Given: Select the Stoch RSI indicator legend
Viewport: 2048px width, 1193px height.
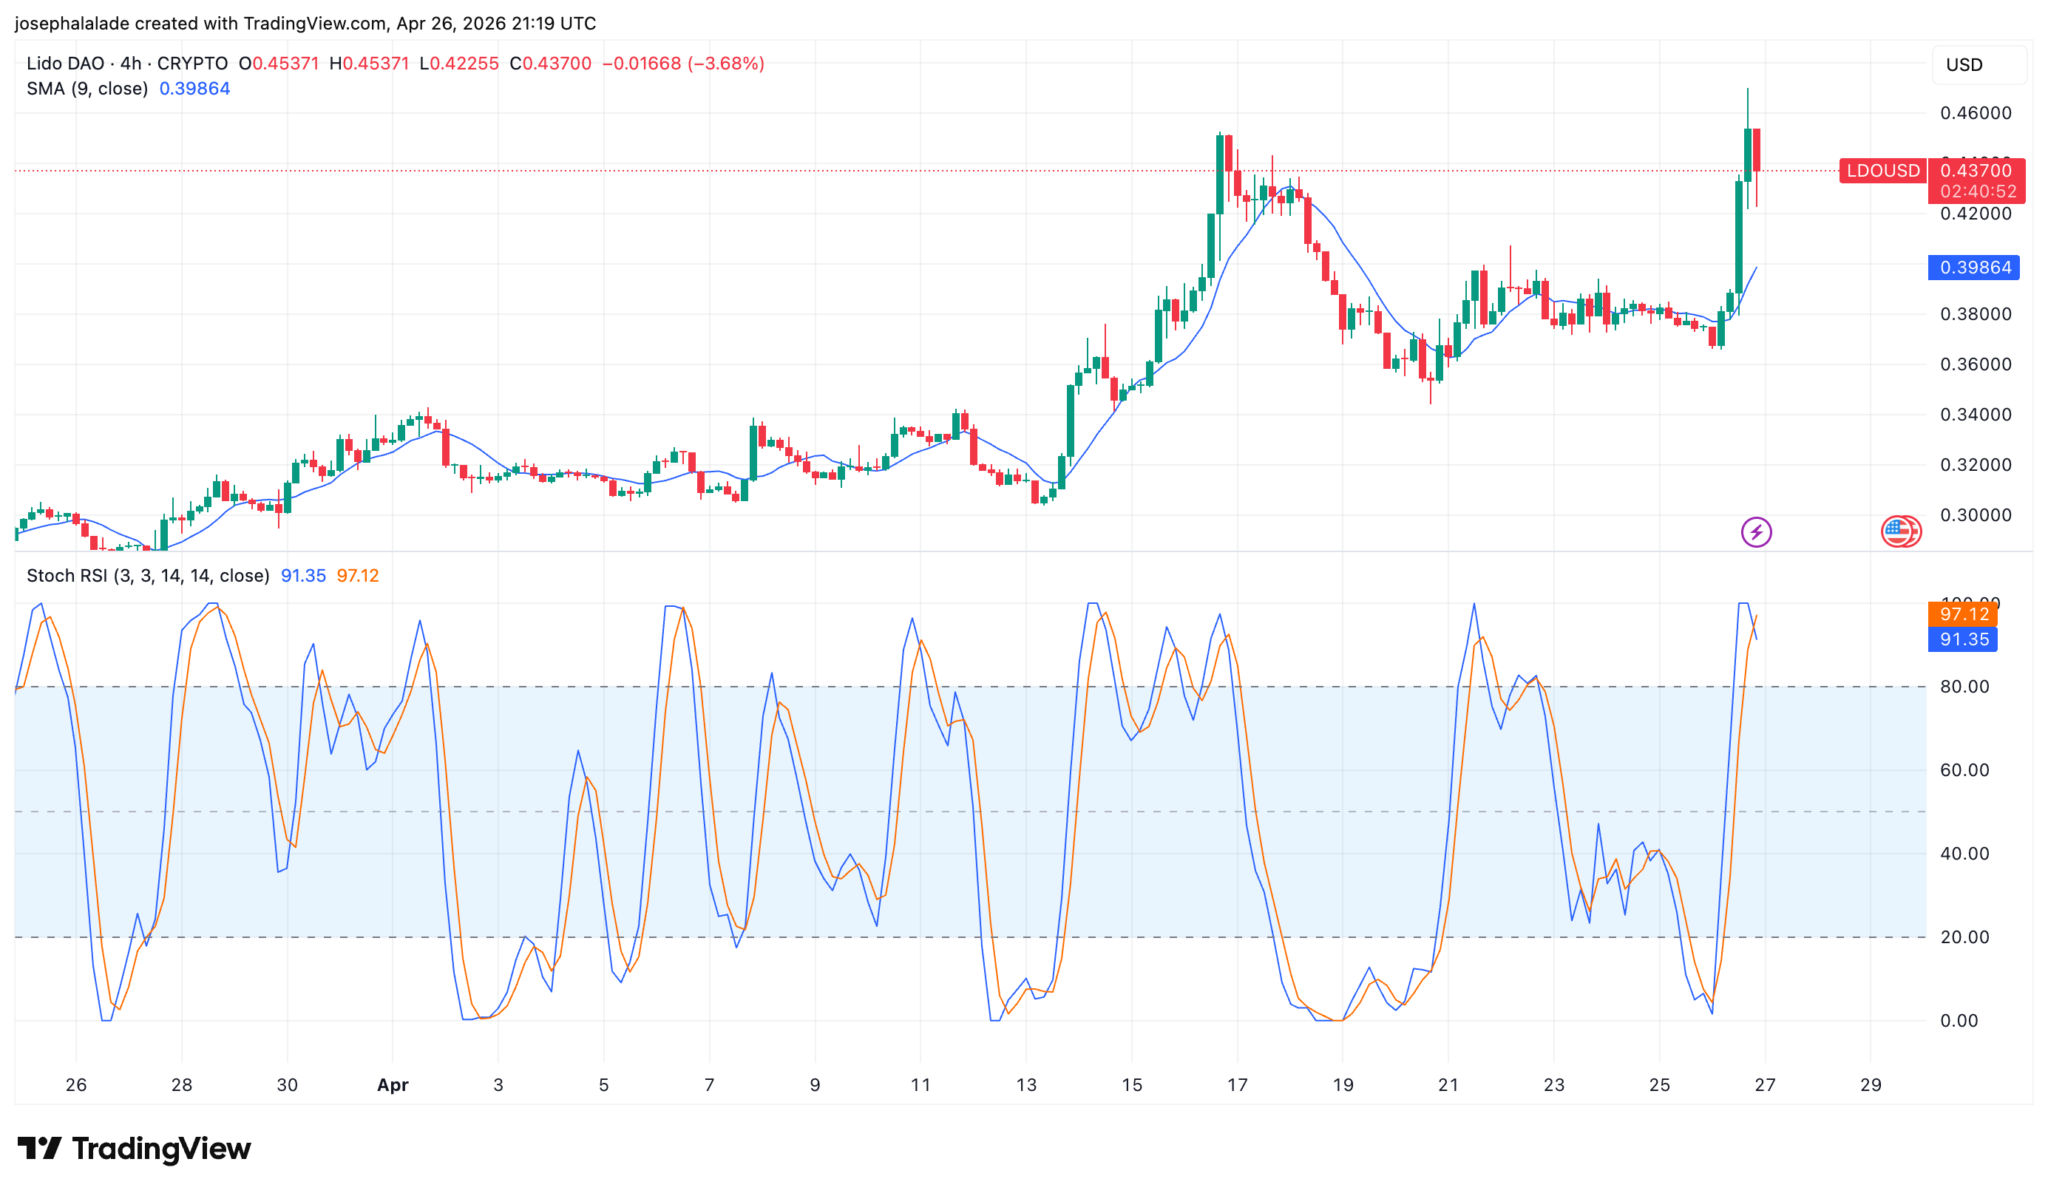Looking at the screenshot, I should coord(148,576).
